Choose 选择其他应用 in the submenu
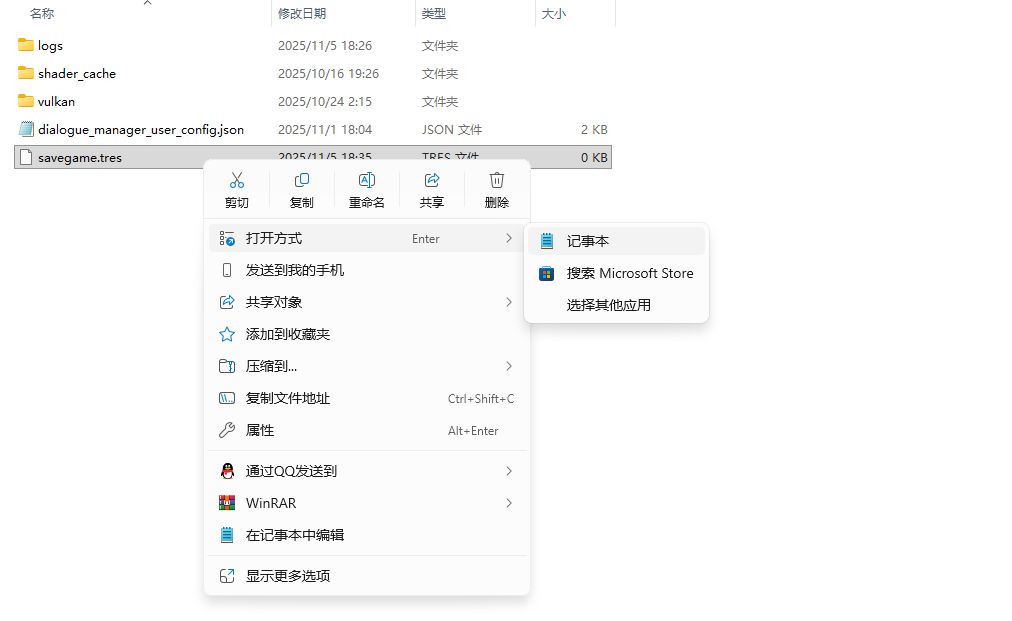1012x621 pixels. click(x=616, y=305)
